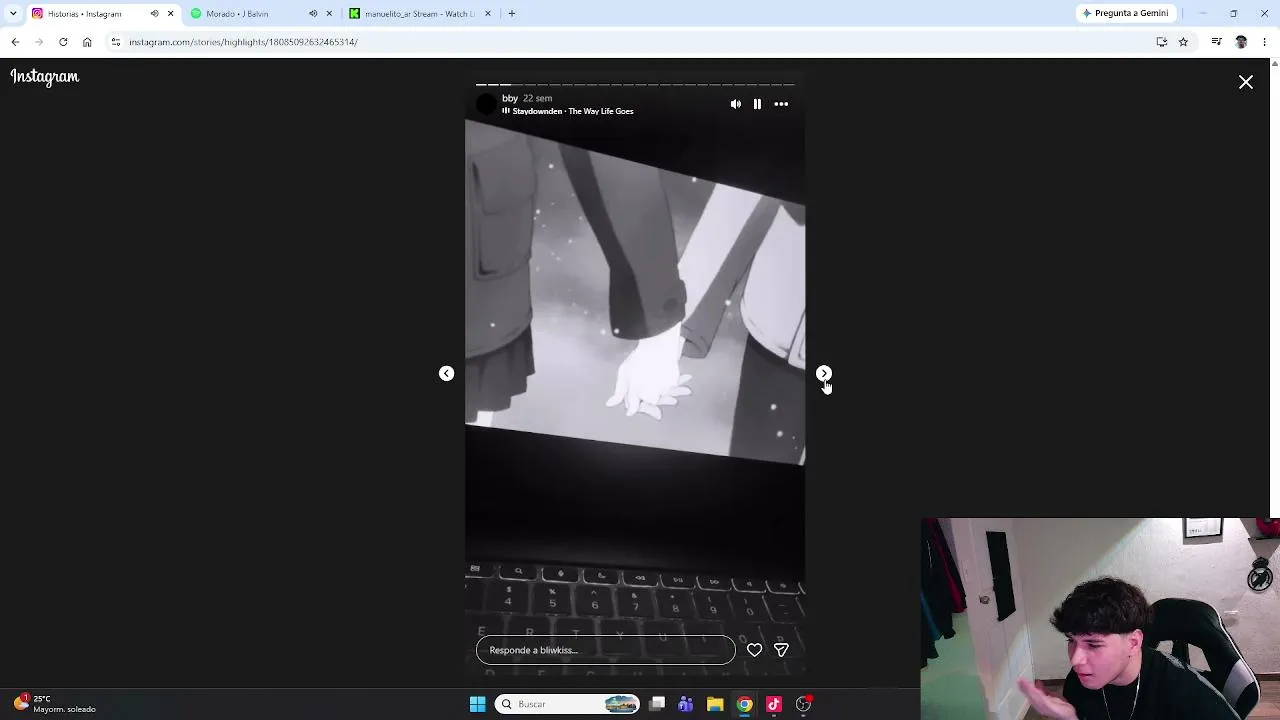Click the story progress bar

click(635, 85)
